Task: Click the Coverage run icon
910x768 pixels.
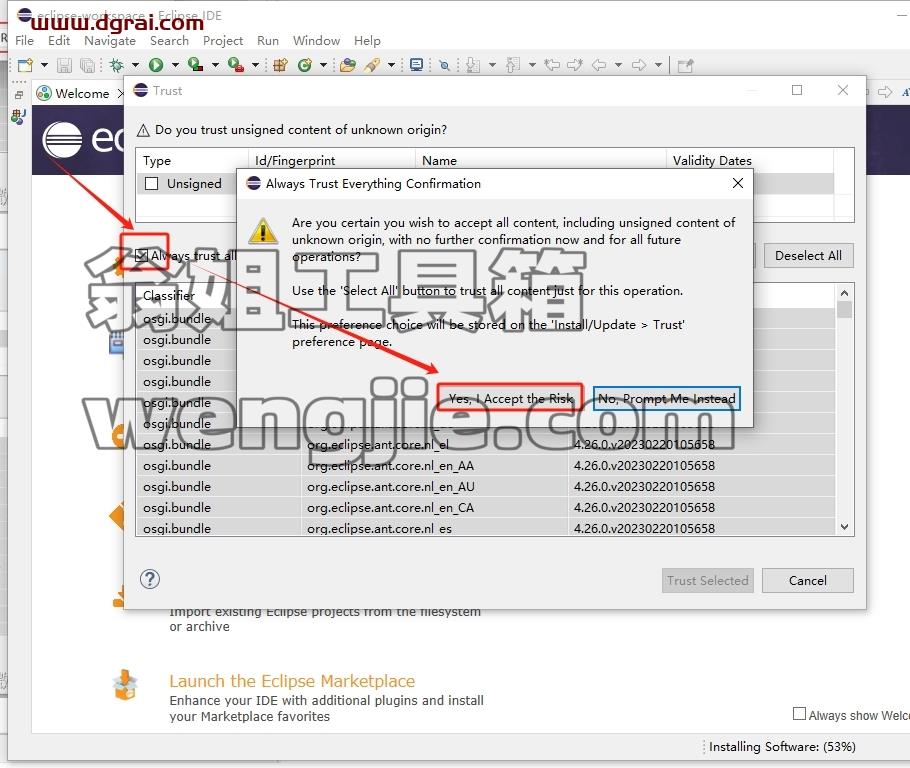Action: tap(196, 65)
